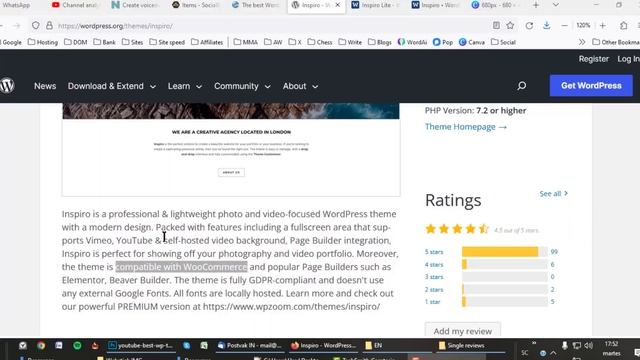Click the 4 stars rating bar
640x360 pixels.
(504, 264)
